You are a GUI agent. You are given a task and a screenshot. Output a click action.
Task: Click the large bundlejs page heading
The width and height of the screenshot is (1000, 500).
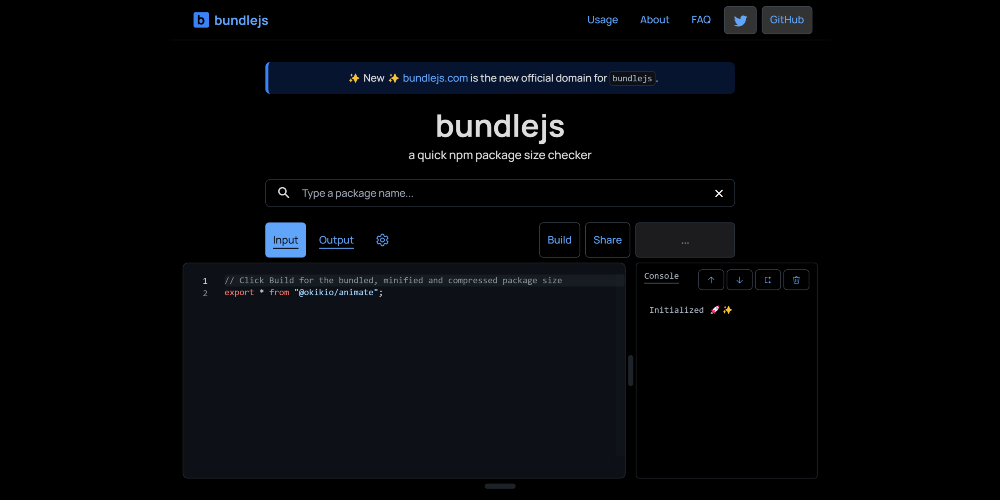[500, 126]
